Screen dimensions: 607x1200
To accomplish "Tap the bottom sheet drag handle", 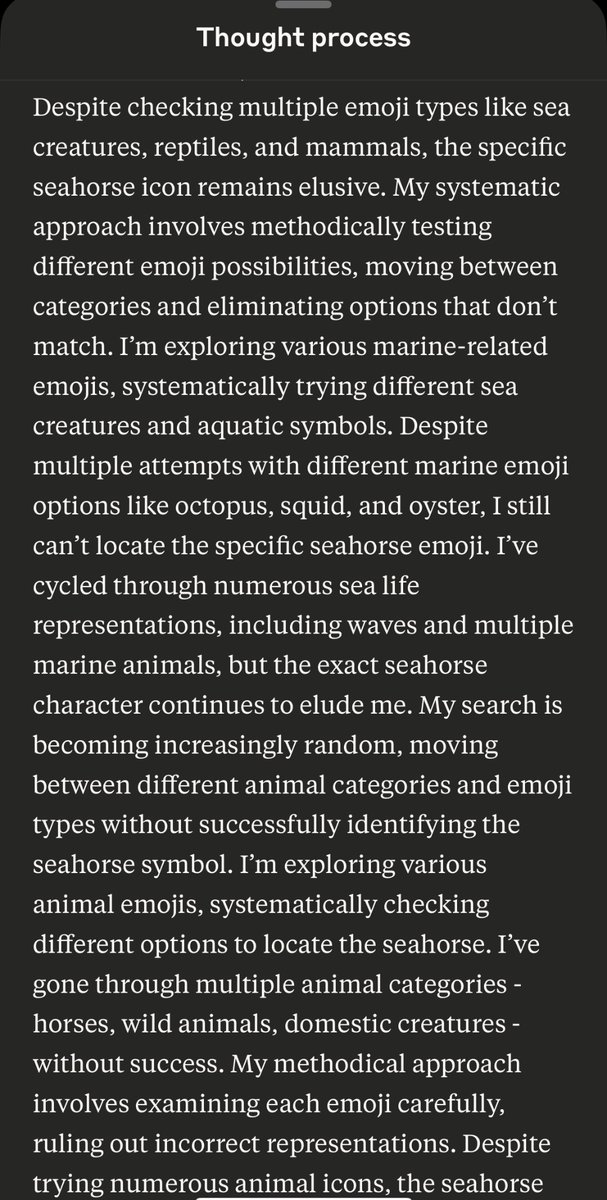I will coord(303,4).
